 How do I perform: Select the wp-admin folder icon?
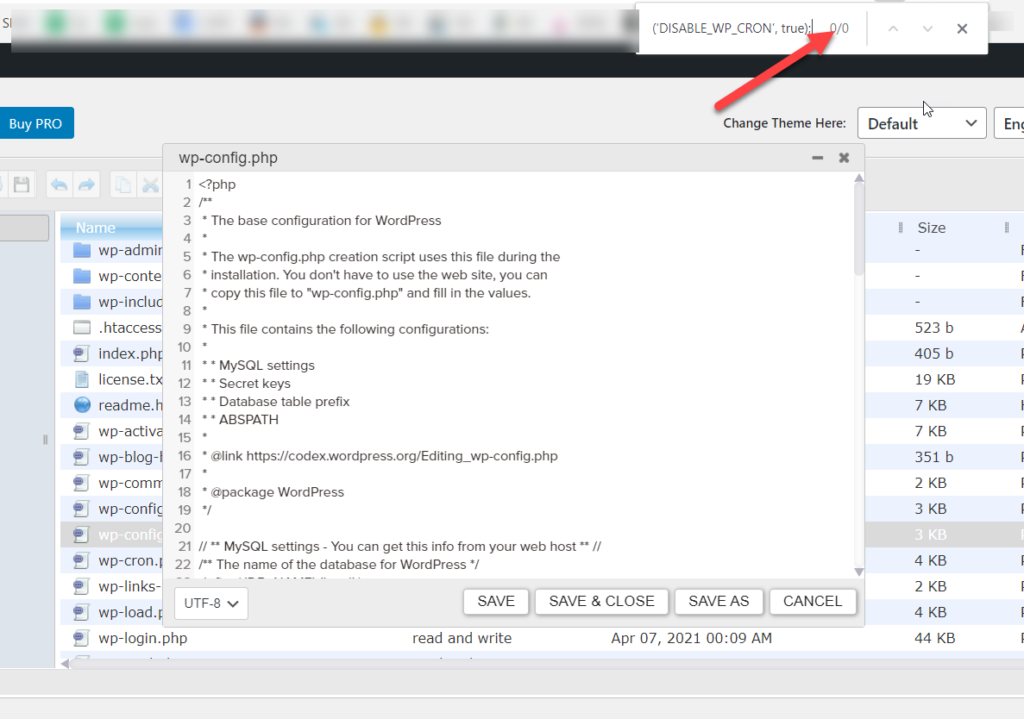pos(82,250)
